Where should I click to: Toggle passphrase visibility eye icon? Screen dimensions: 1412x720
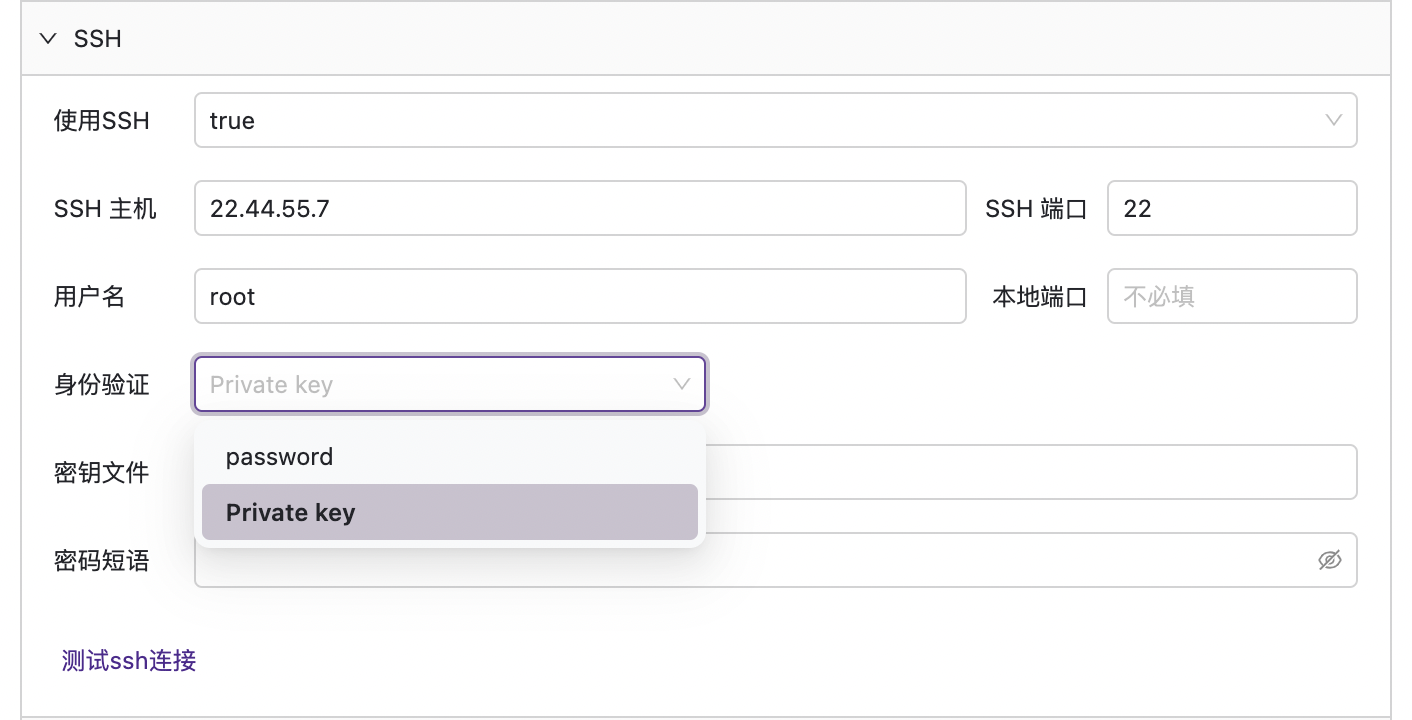click(1329, 560)
